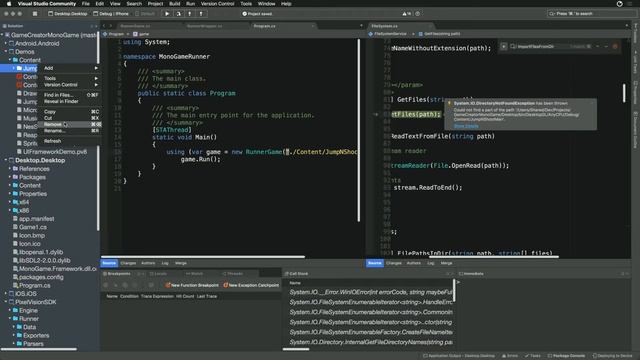This screenshot has height=360, width=640.
Task: Click the navigate back arrow above the editor tabs
Action: pyautogui.click(x=104, y=26)
